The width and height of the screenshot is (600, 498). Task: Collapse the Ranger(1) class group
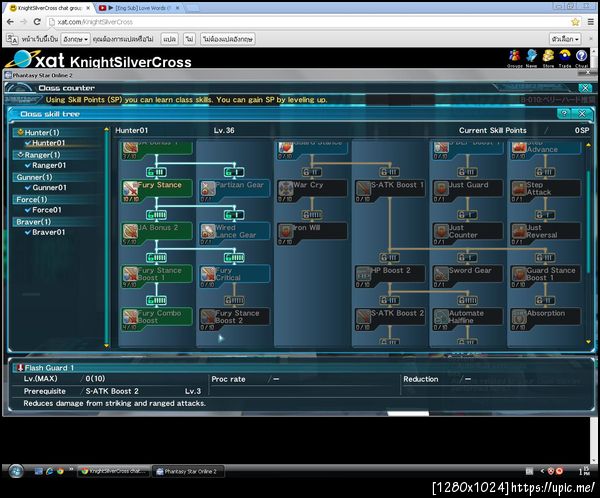coord(57,155)
